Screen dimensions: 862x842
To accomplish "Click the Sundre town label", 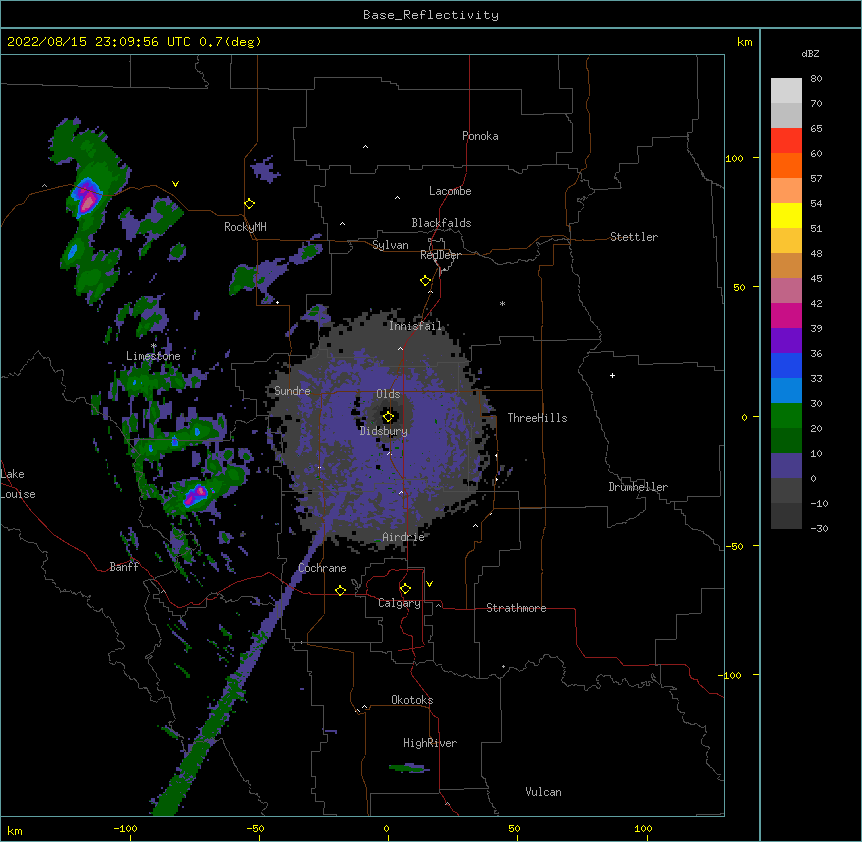I will (292, 391).
